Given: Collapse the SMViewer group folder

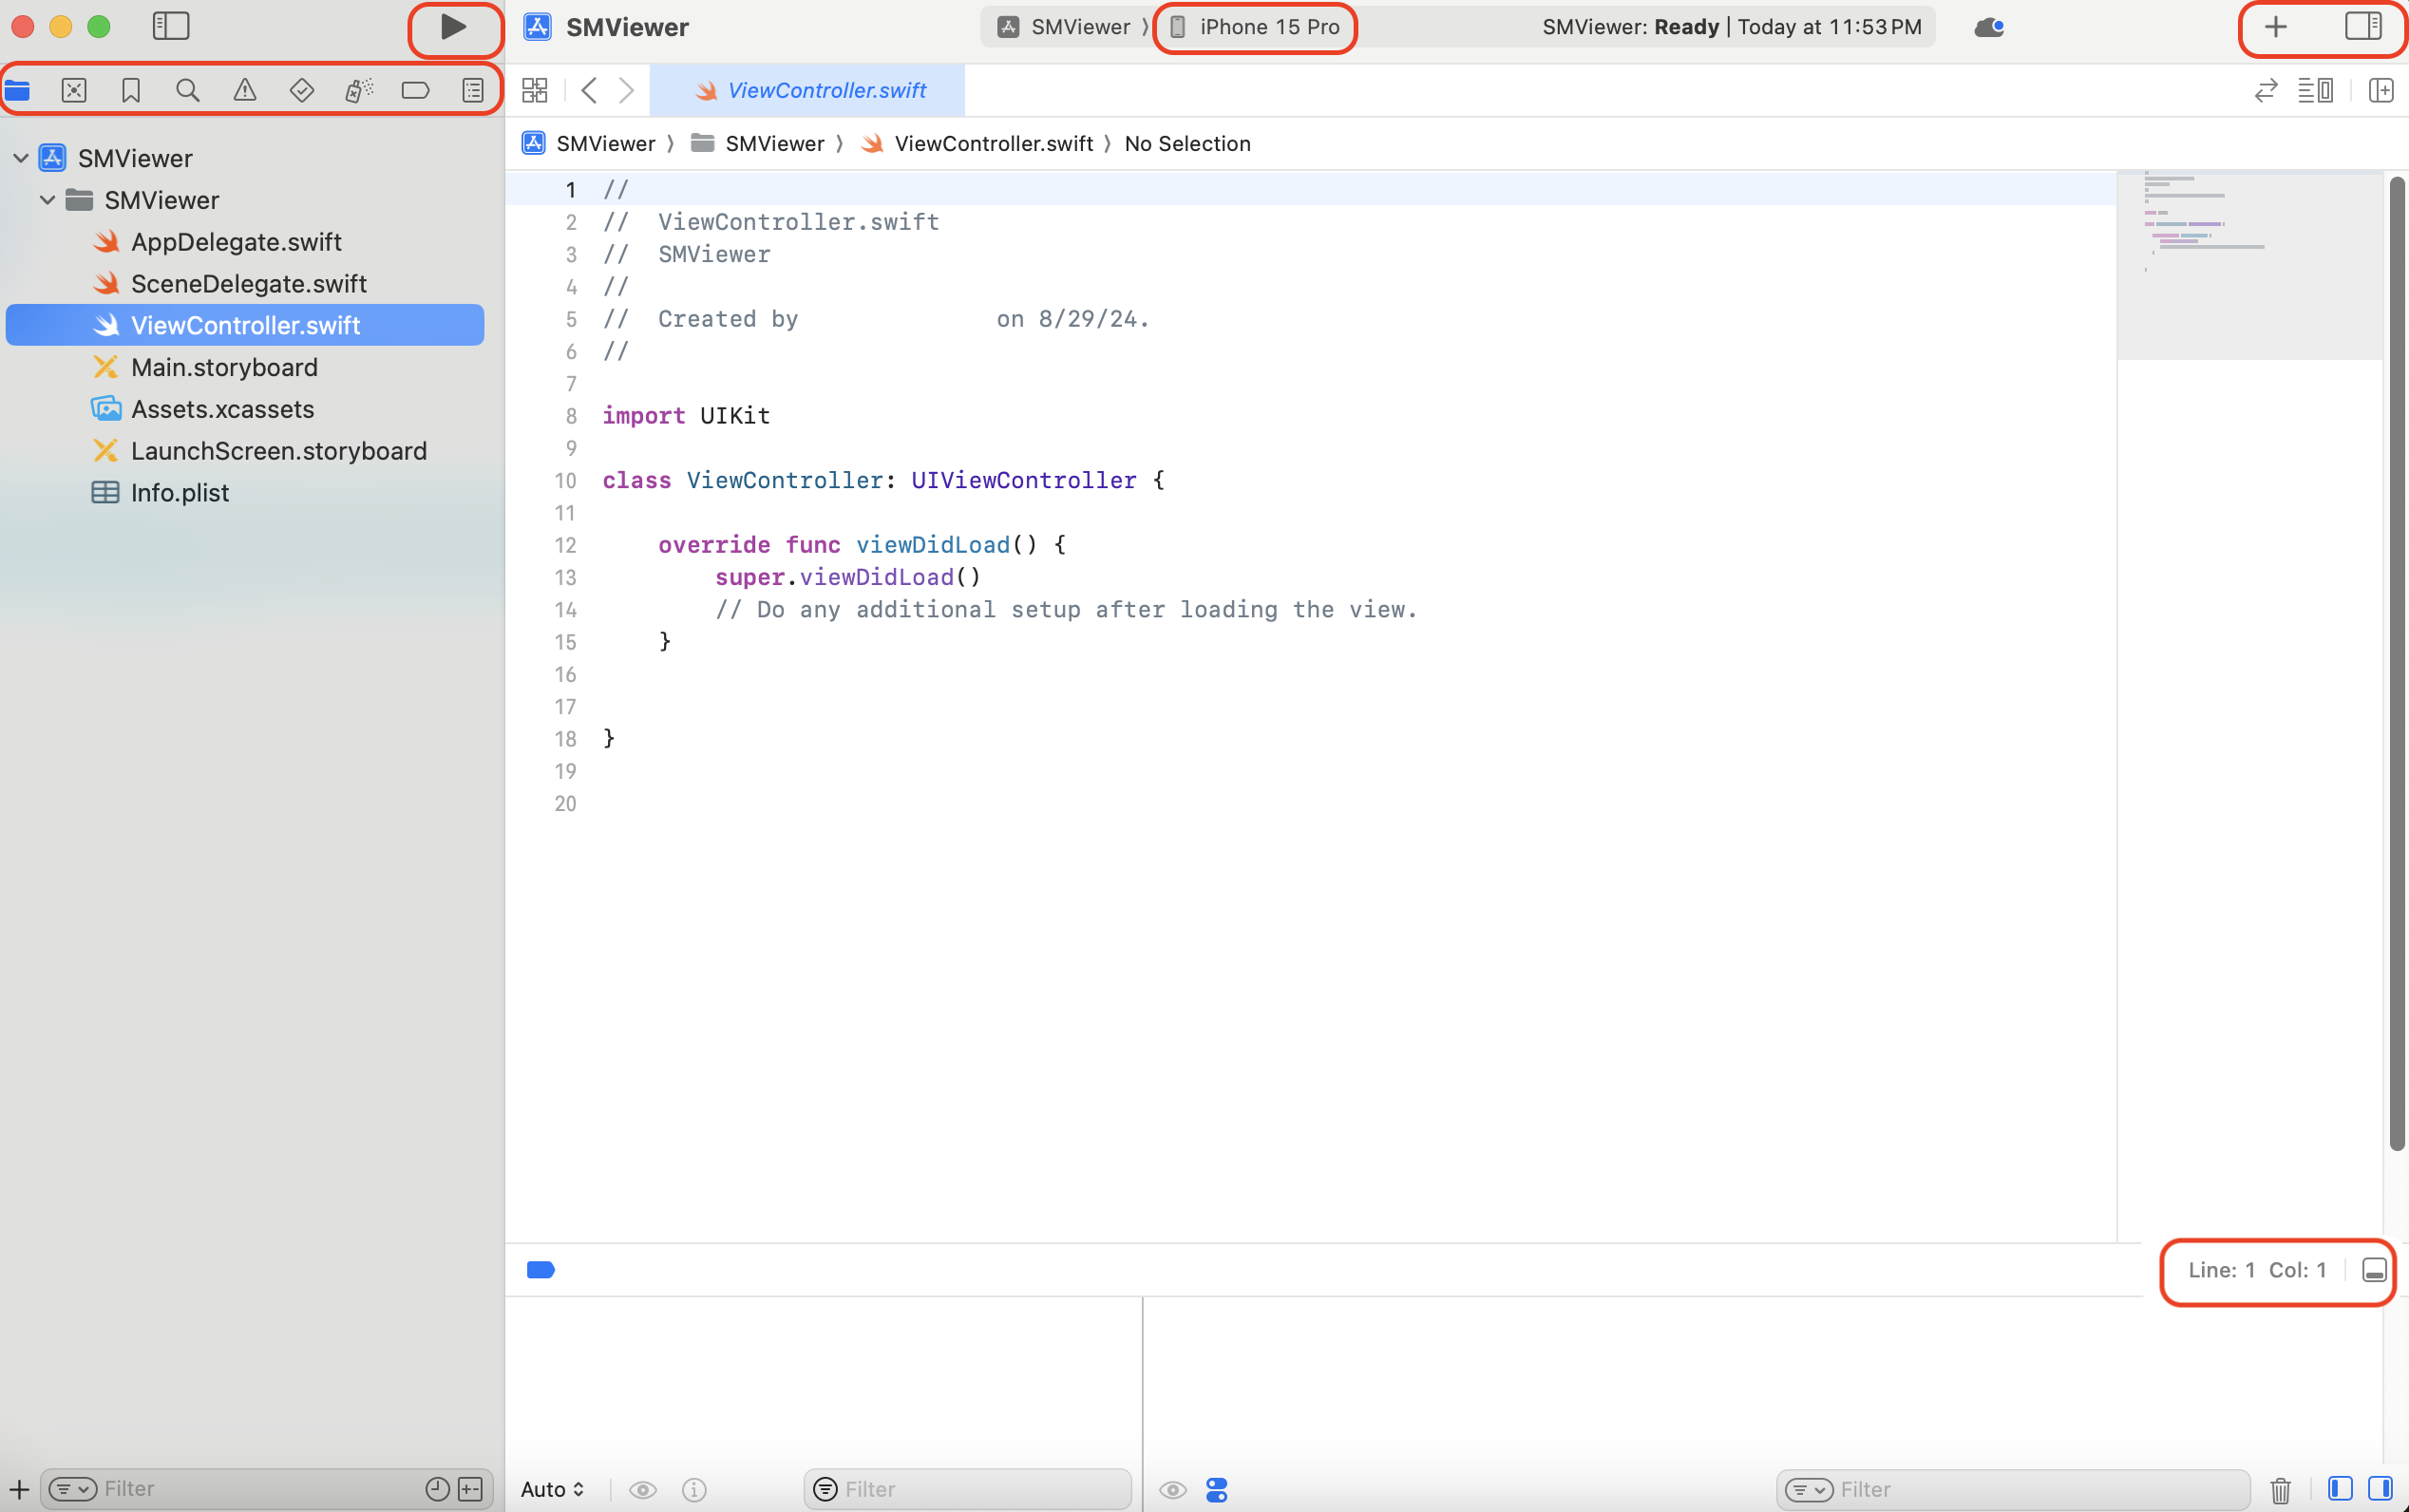Looking at the screenshot, I should click(x=47, y=200).
